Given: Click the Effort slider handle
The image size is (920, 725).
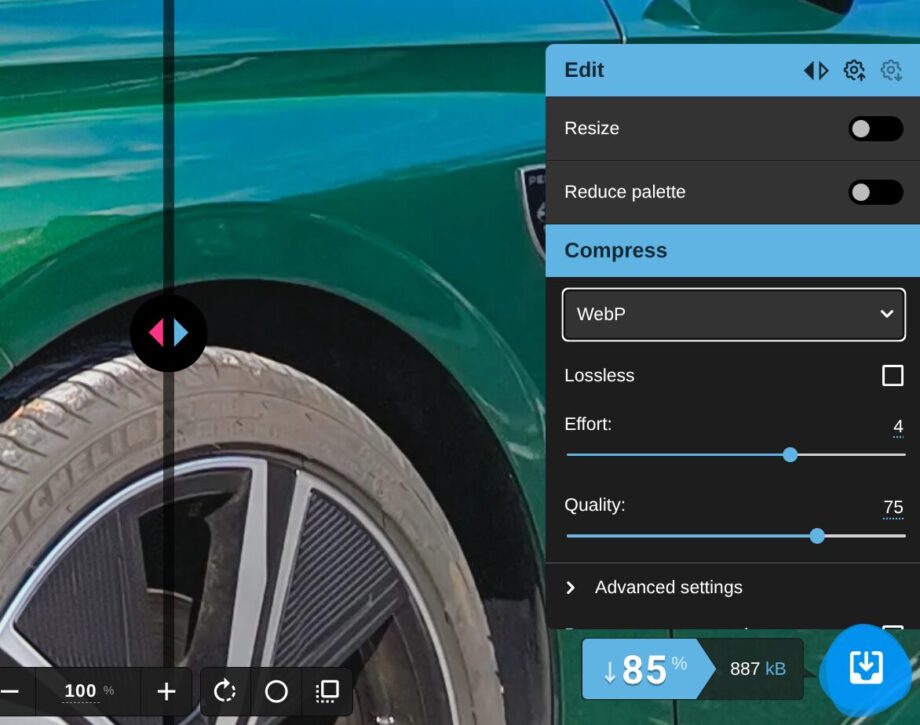Looking at the screenshot, I should pyautogui.click(x=790, y=455).
